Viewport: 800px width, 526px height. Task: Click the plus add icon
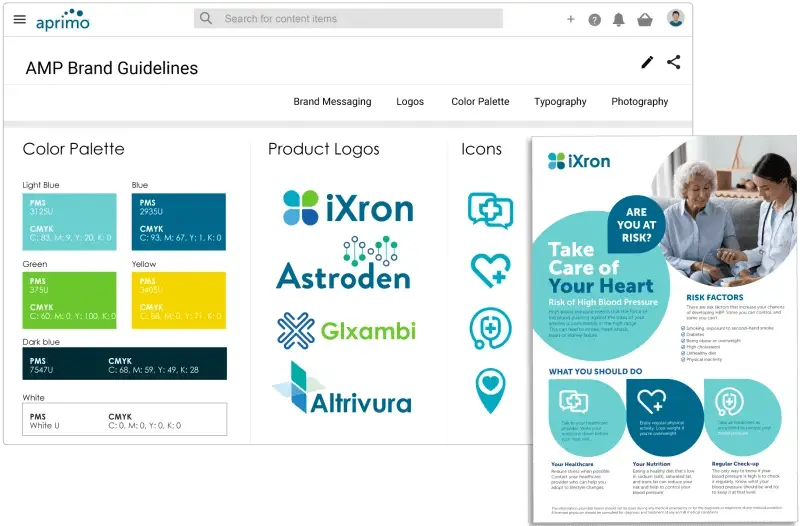570,19
